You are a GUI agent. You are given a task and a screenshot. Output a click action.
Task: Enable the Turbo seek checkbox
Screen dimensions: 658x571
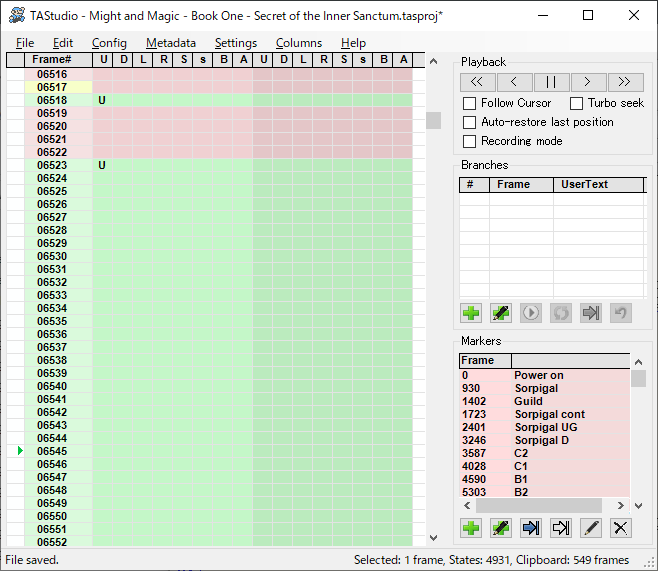coord(576,103)
